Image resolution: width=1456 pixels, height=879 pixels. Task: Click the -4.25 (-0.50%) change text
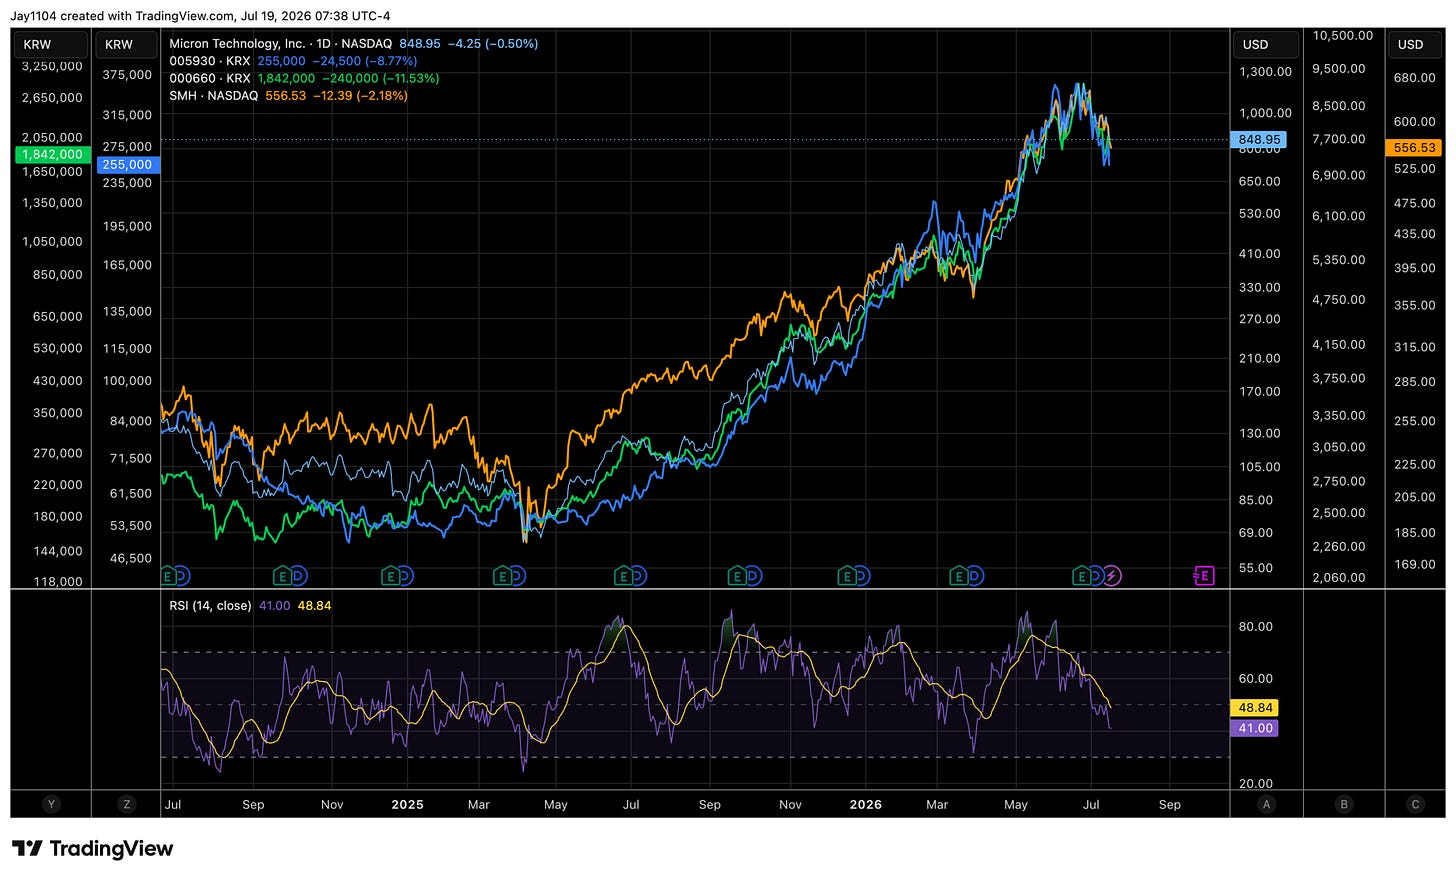click(492, 44)
